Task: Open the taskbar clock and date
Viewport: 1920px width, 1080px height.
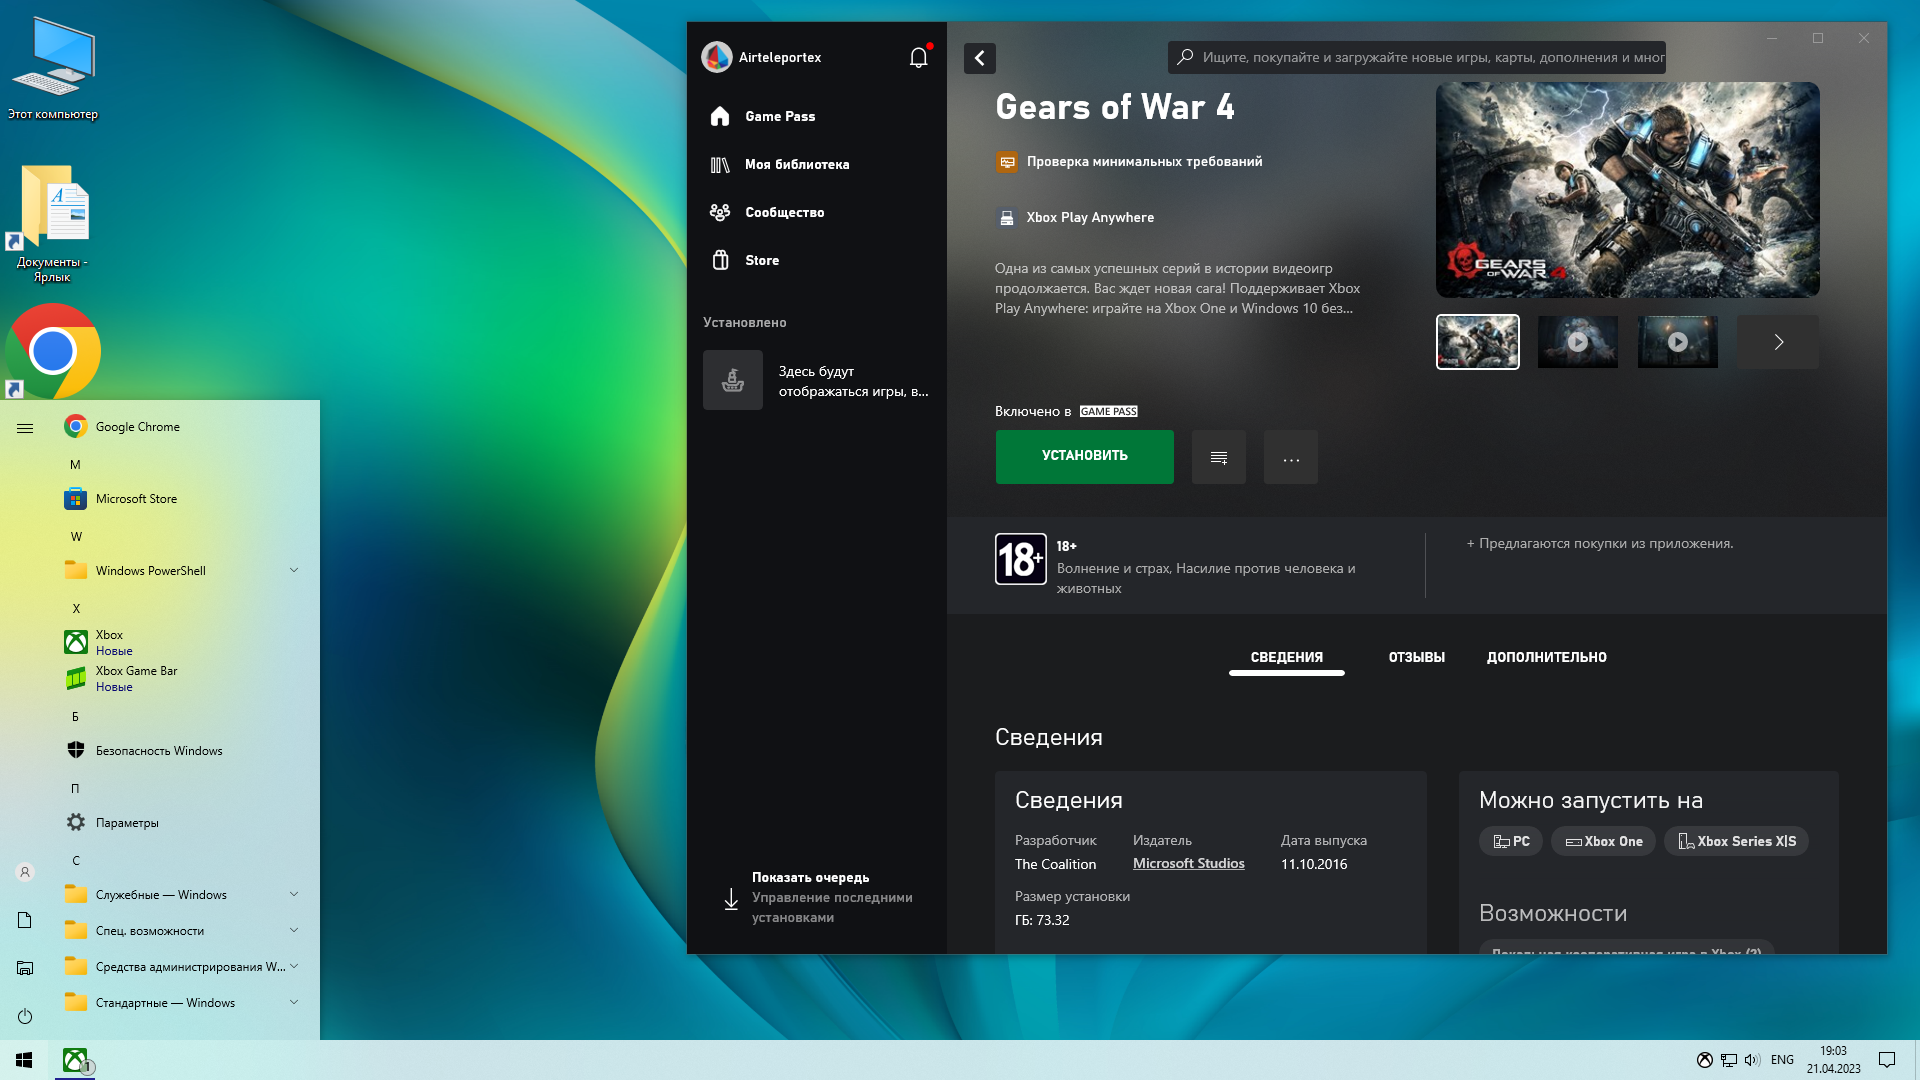Action: tap(1833, 1060)
